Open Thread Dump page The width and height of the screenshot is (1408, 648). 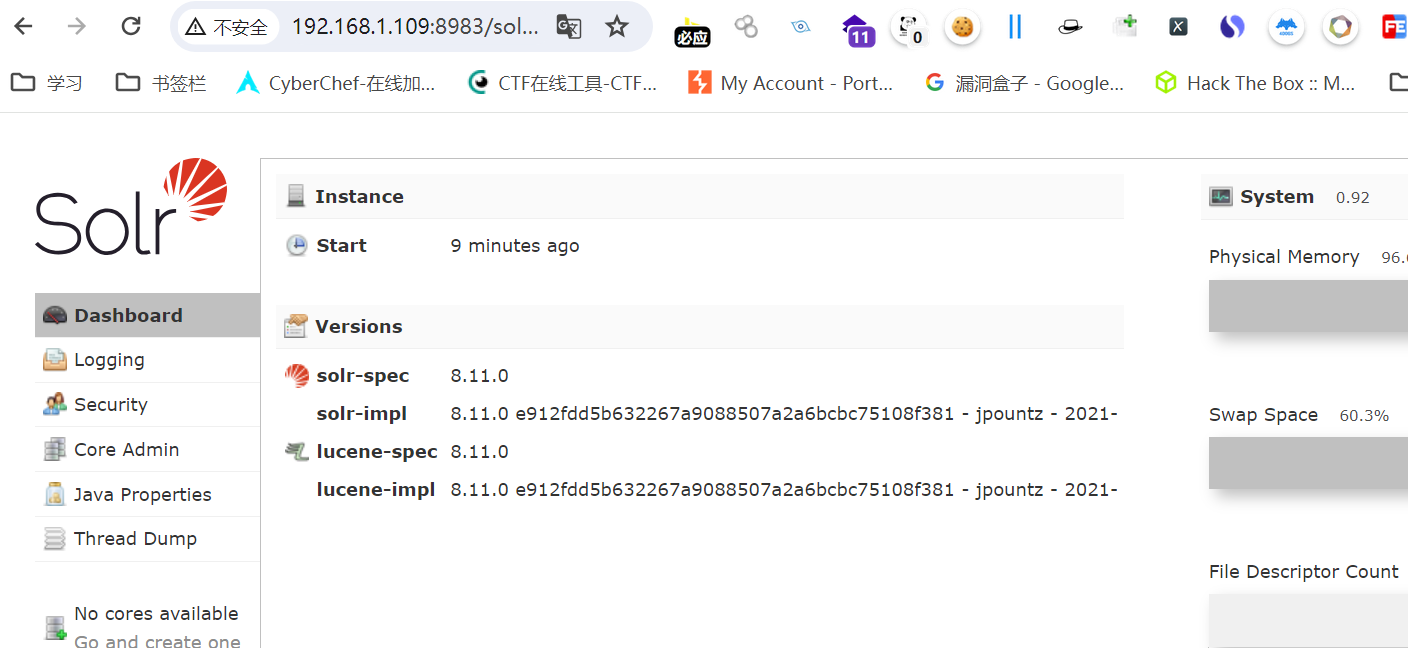pyautogui.click(x=147, y=539)
